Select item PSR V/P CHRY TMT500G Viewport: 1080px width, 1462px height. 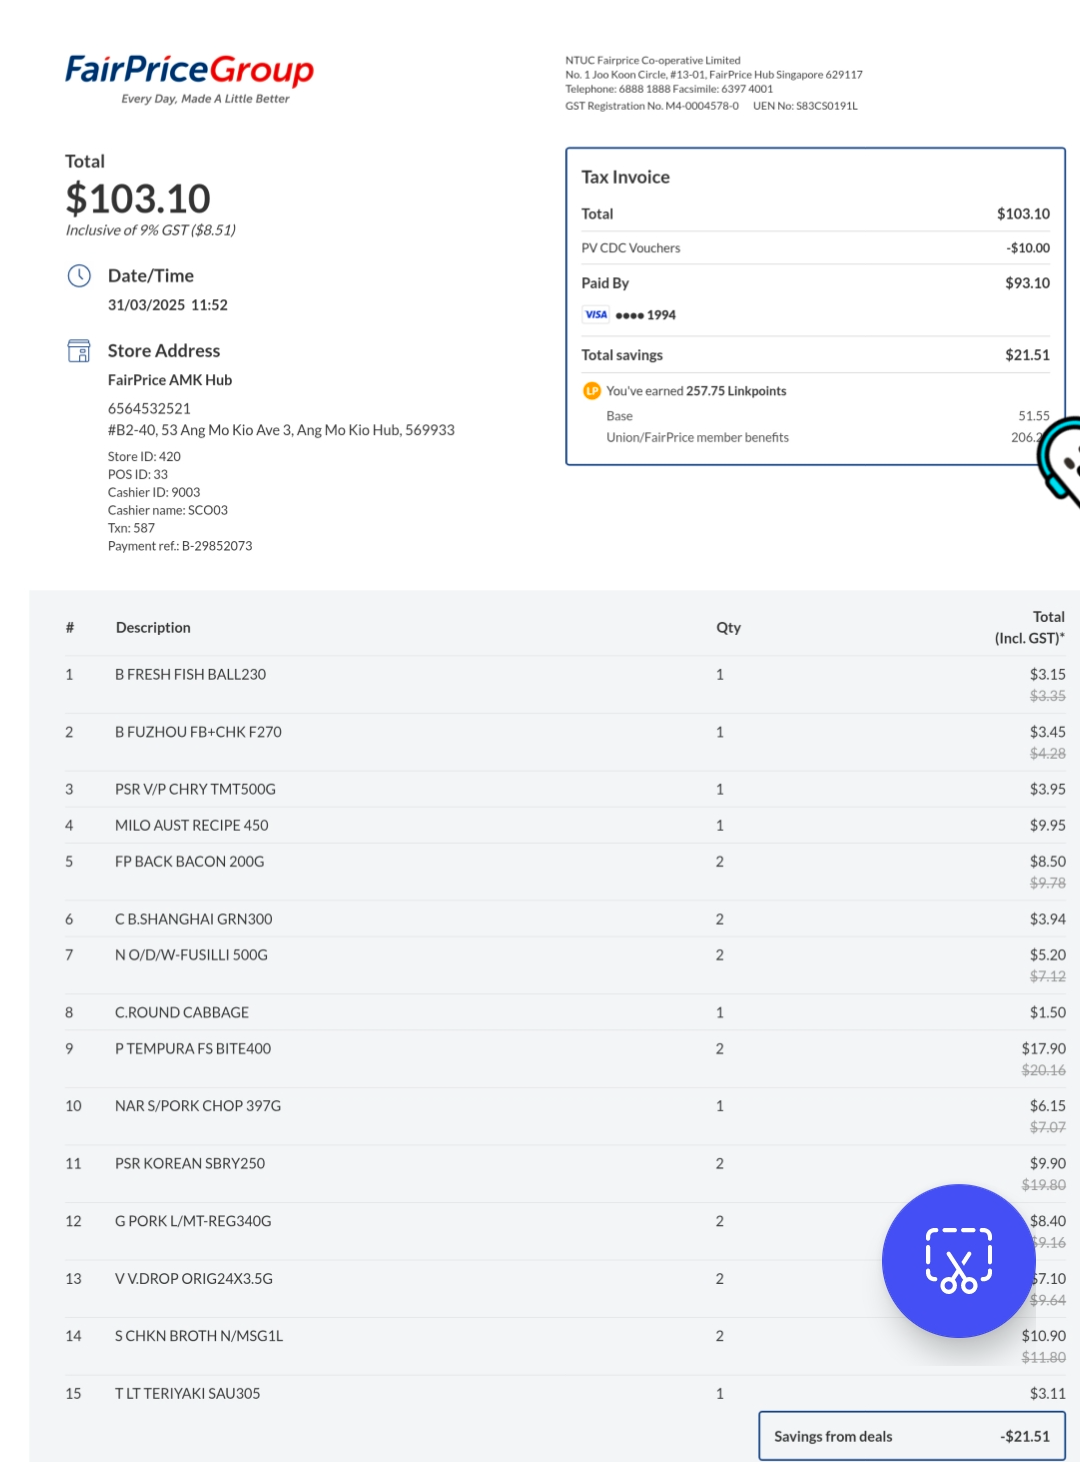pos(195,789)
